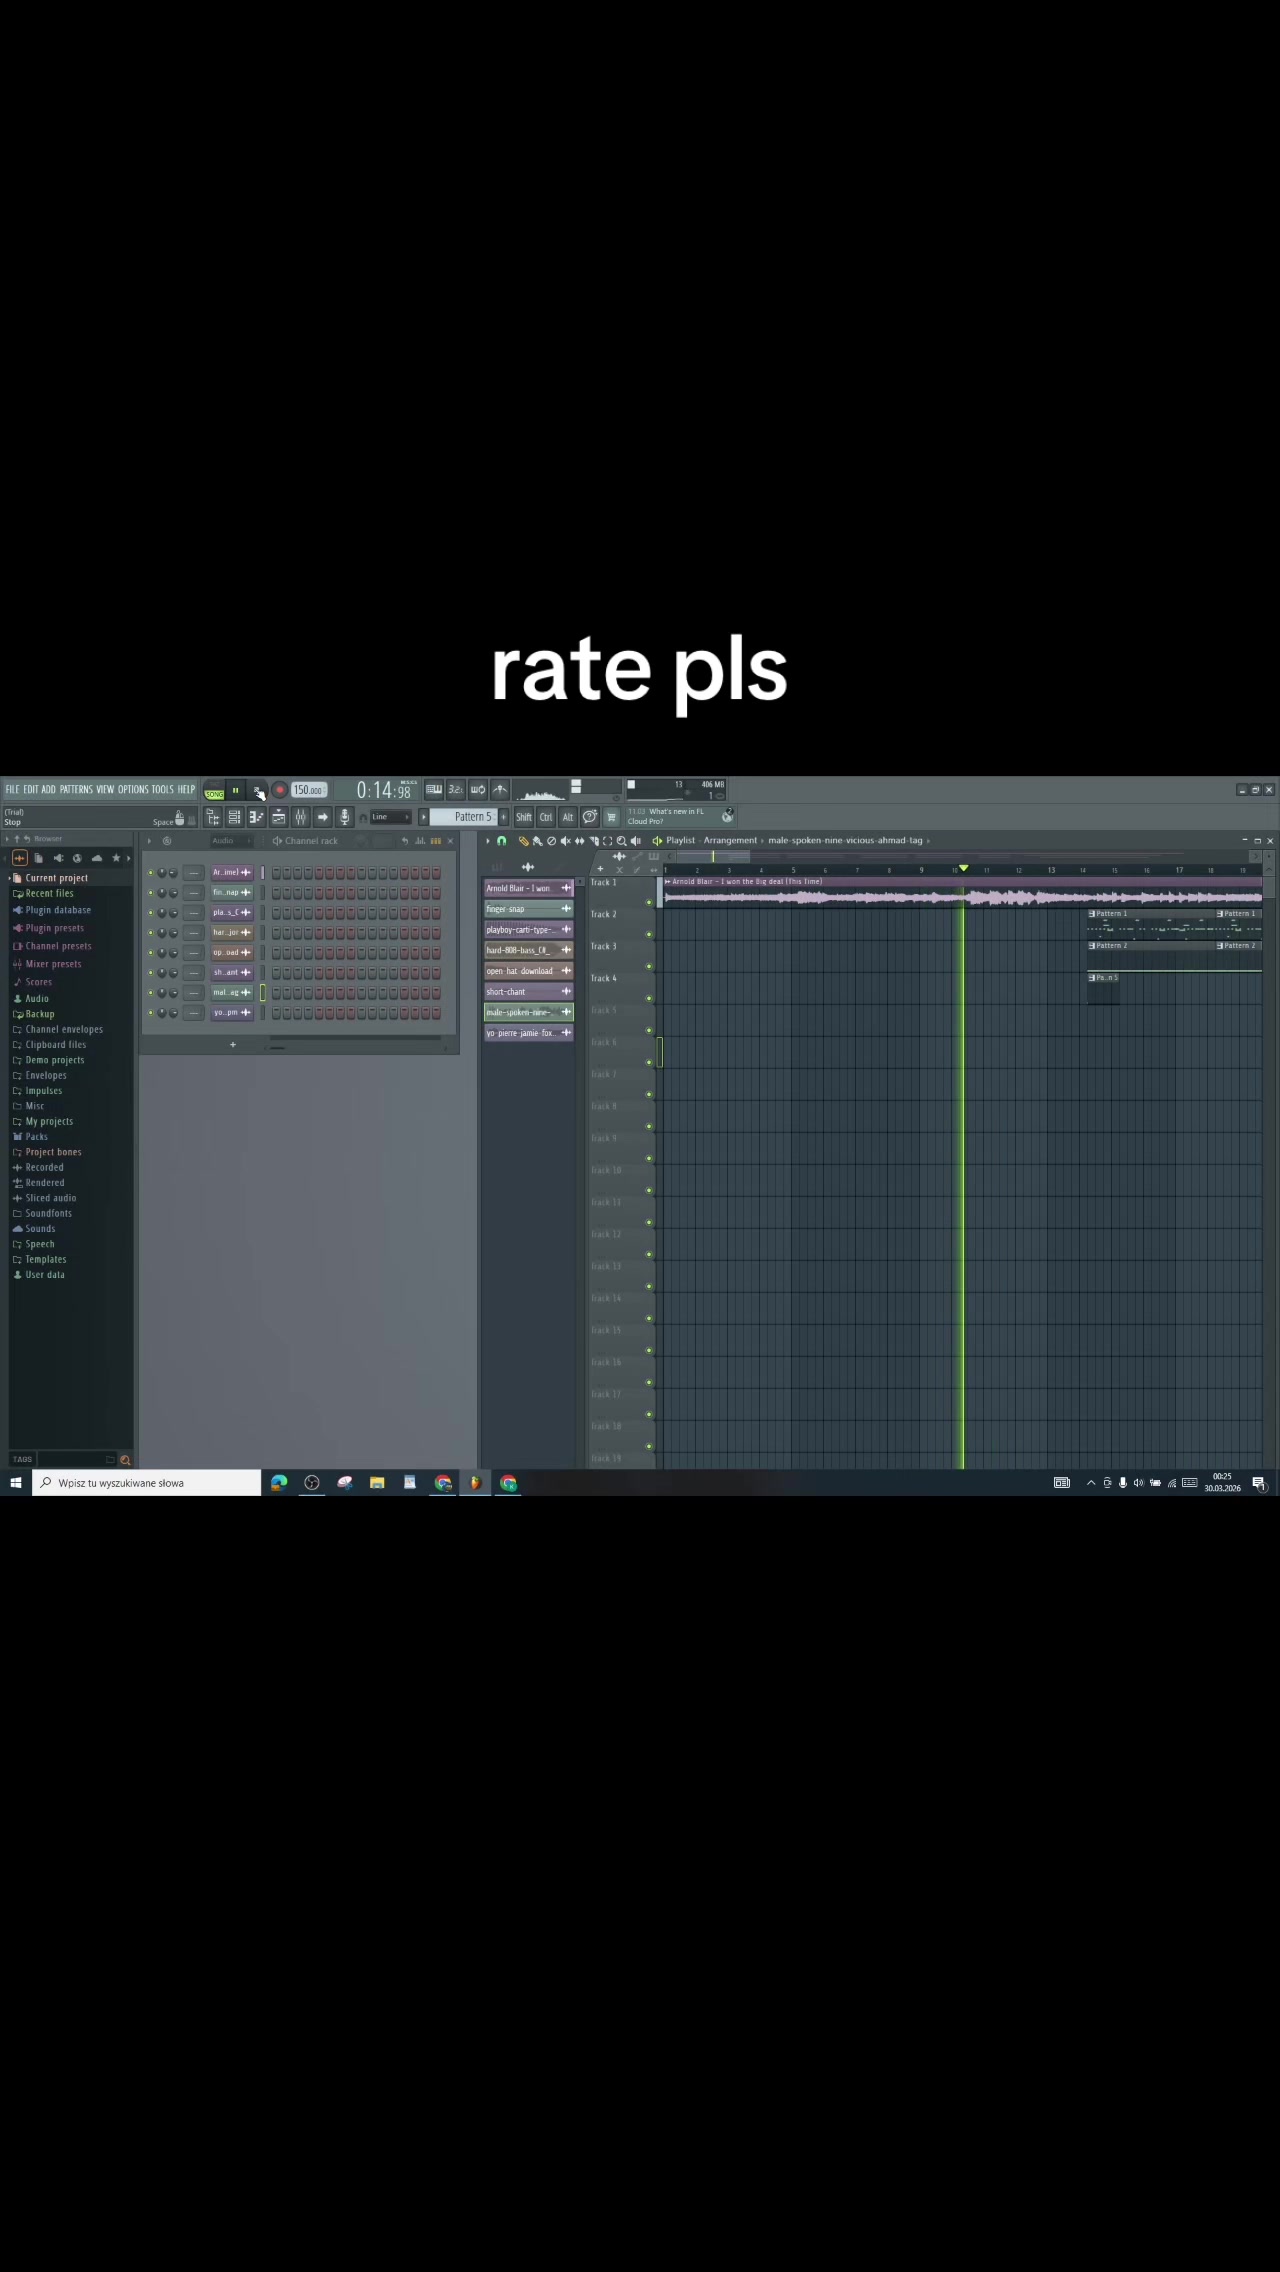Click the Alt modifier button

pos(568,817)
